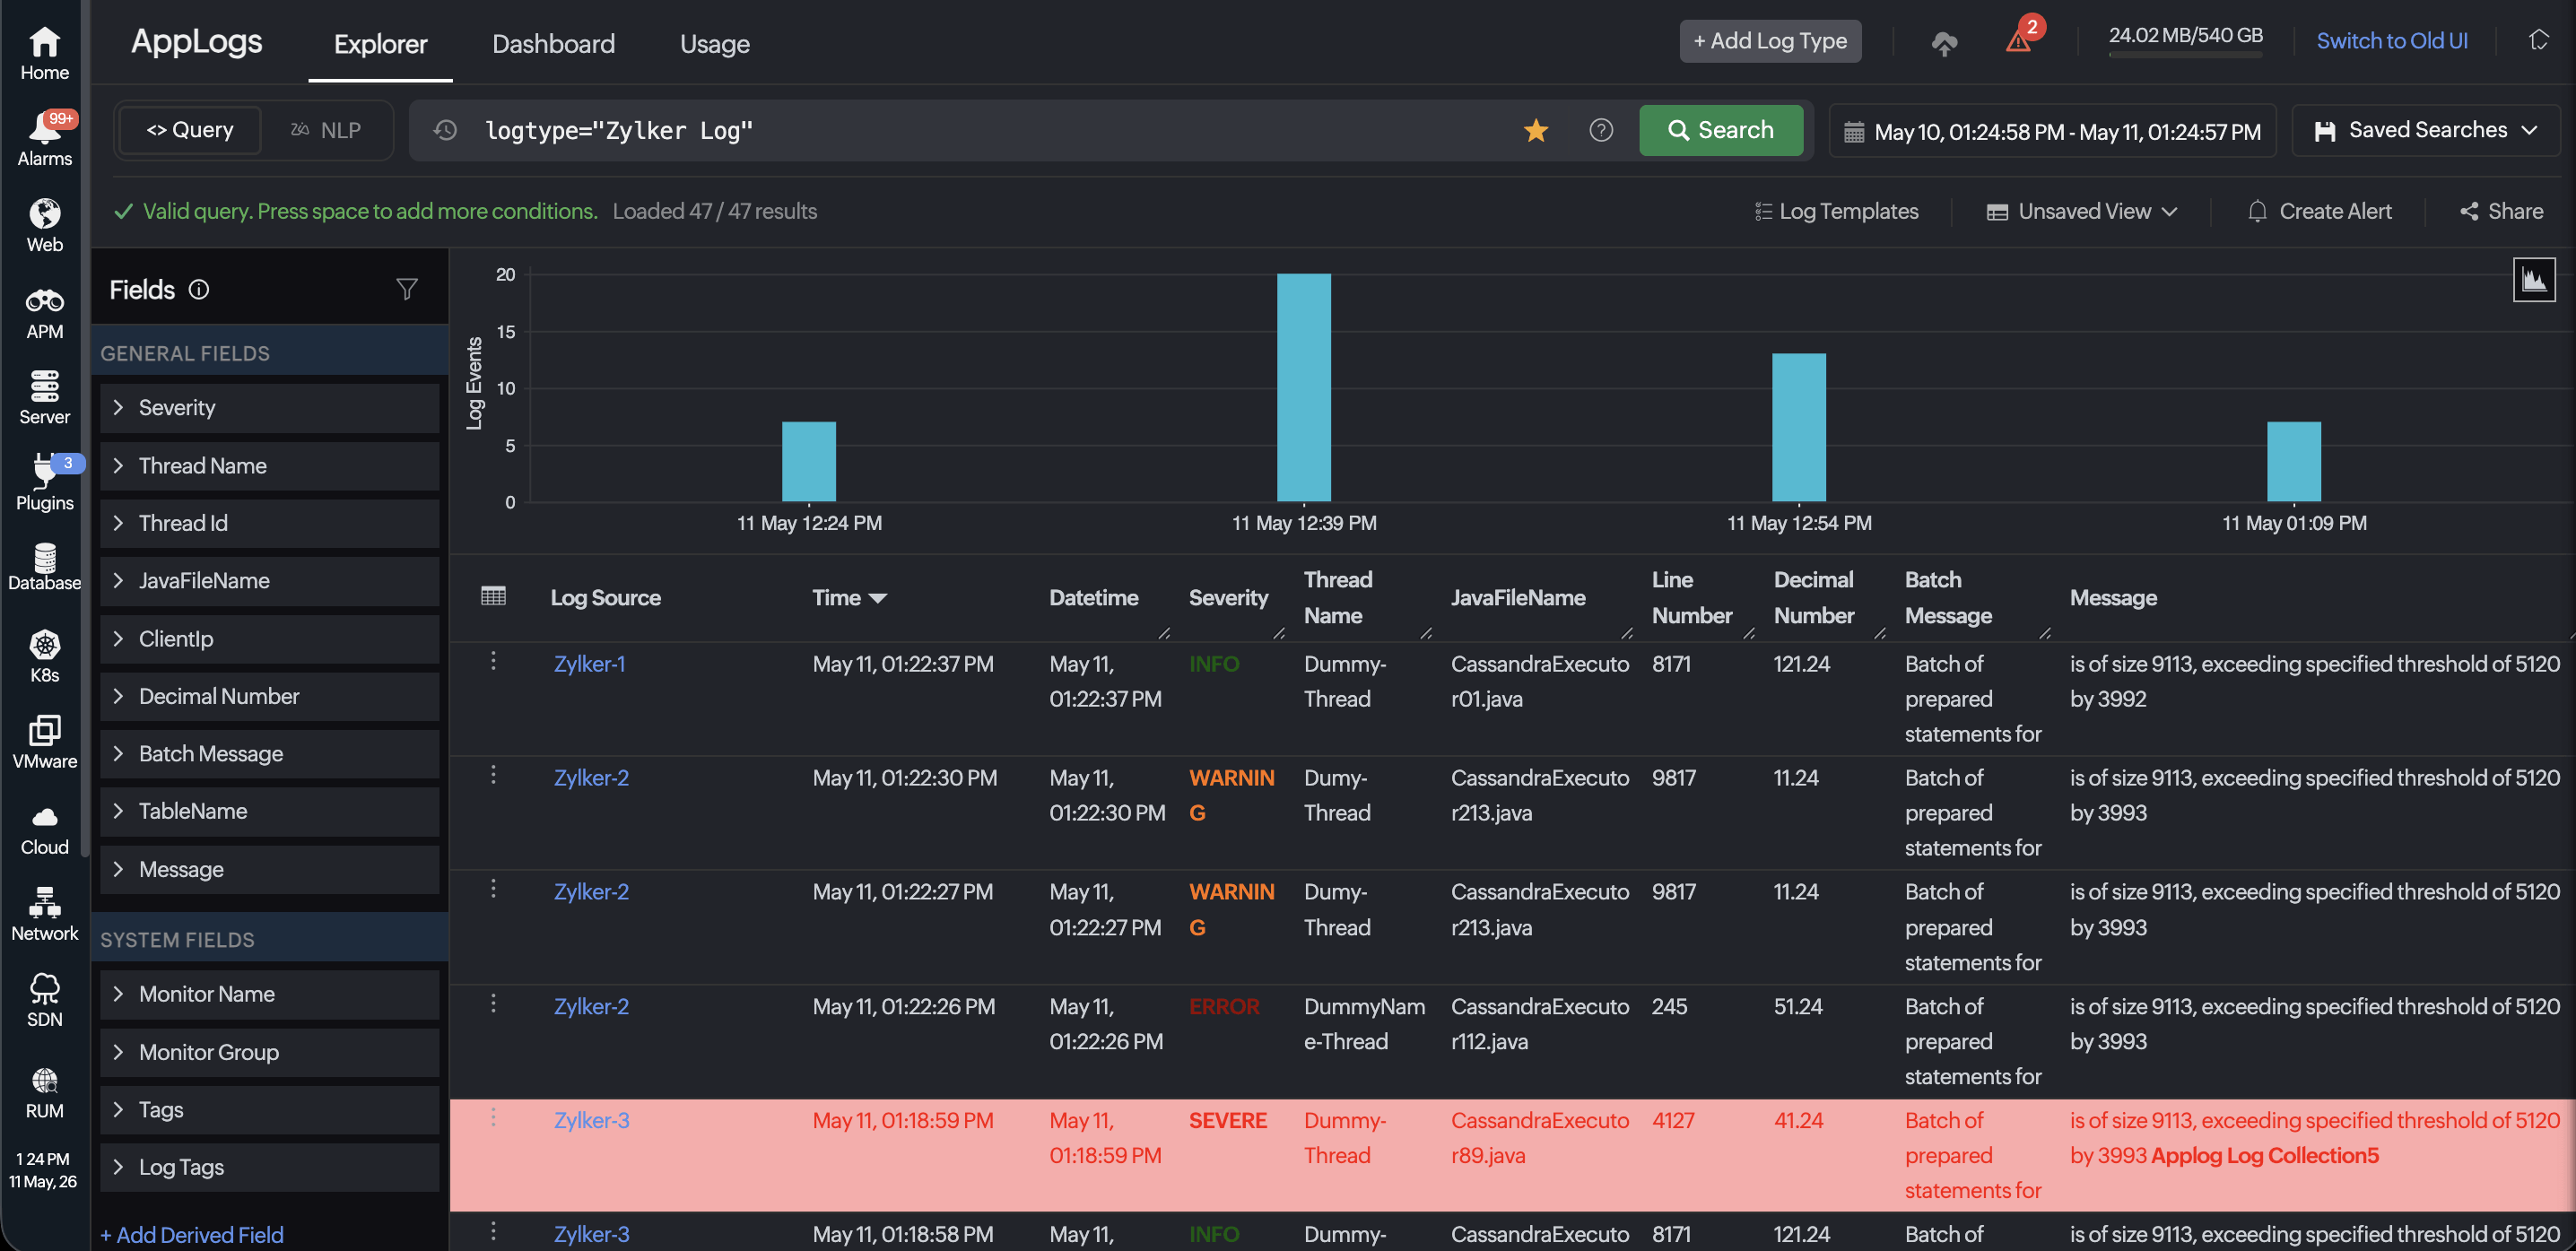The image size is (2576, 1251).
Task: Expand the Thread Id field
Action: (x=270, y=523)
